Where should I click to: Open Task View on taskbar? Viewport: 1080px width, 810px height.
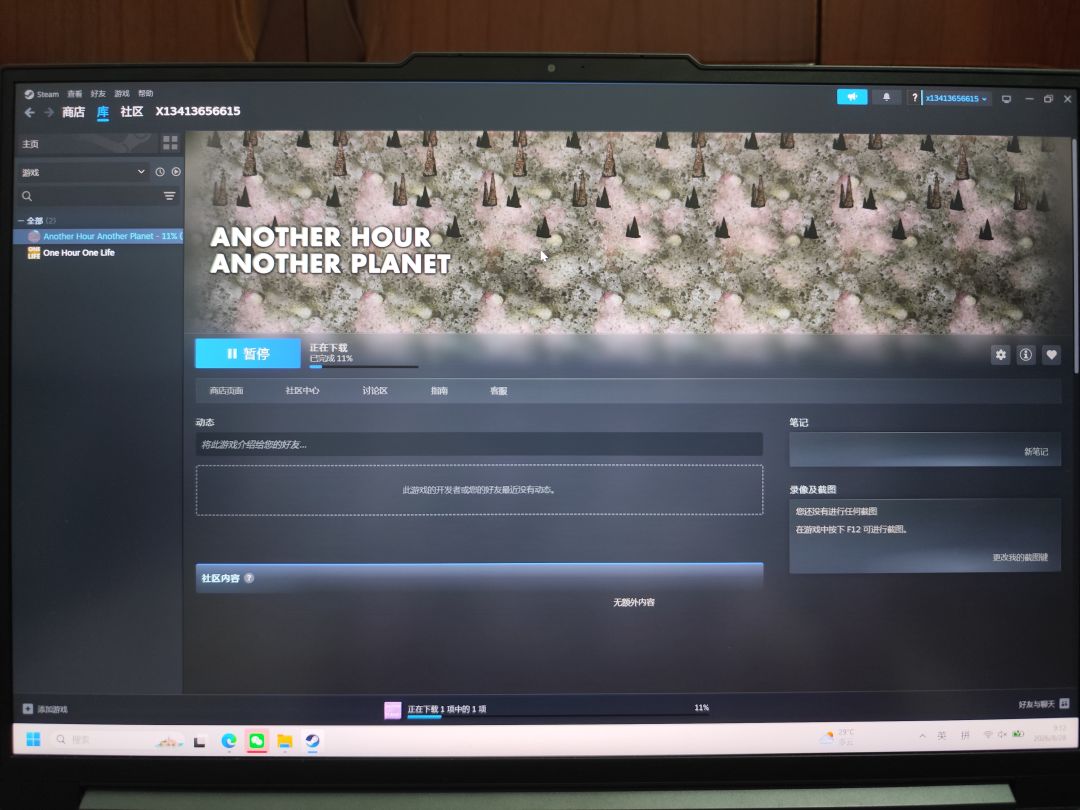pyautogui.click(x=200, y=741)
